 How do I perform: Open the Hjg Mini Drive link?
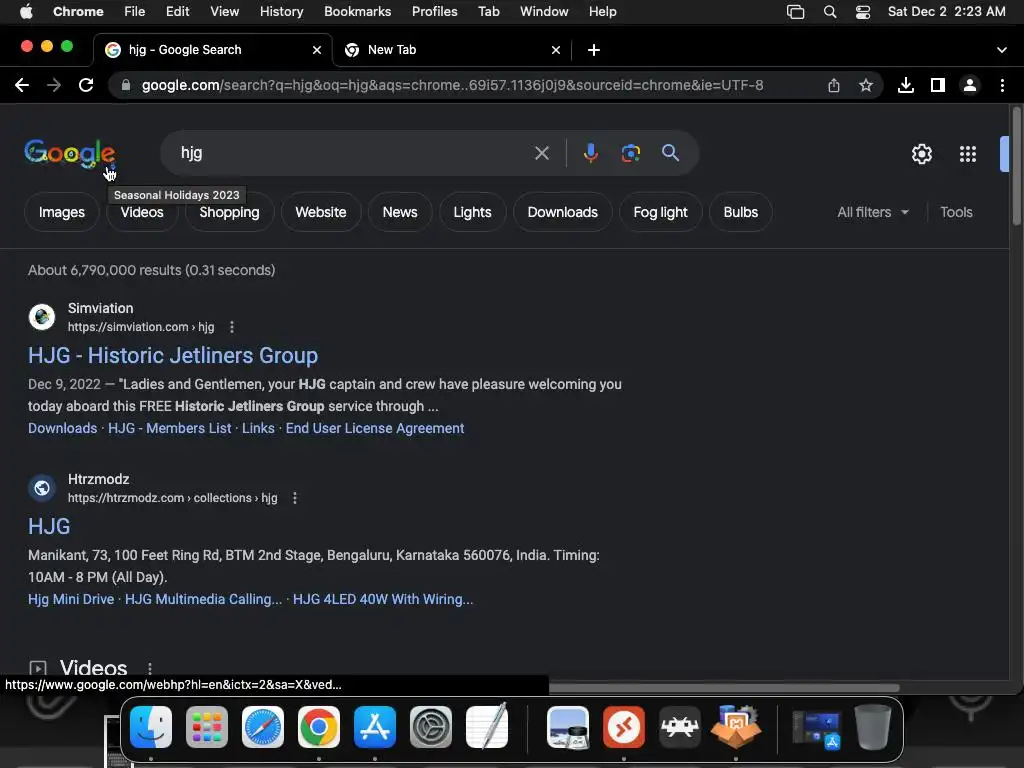click(71, 600)
